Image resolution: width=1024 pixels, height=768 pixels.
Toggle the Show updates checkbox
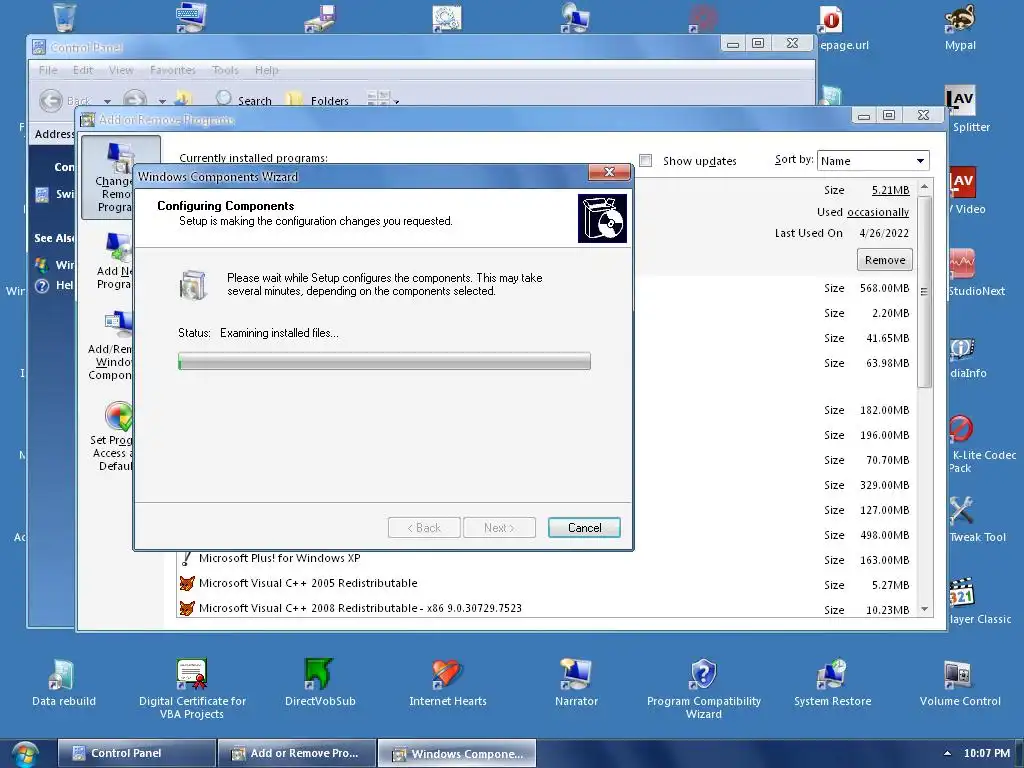point(645,161)
